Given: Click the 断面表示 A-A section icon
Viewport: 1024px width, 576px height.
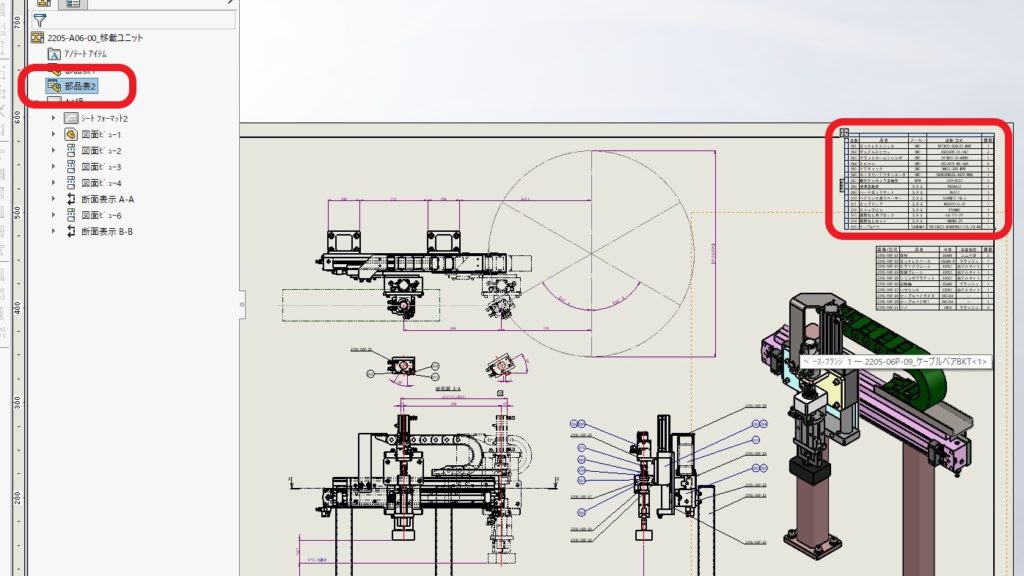Looking at the screenshot, I should 71,199.
